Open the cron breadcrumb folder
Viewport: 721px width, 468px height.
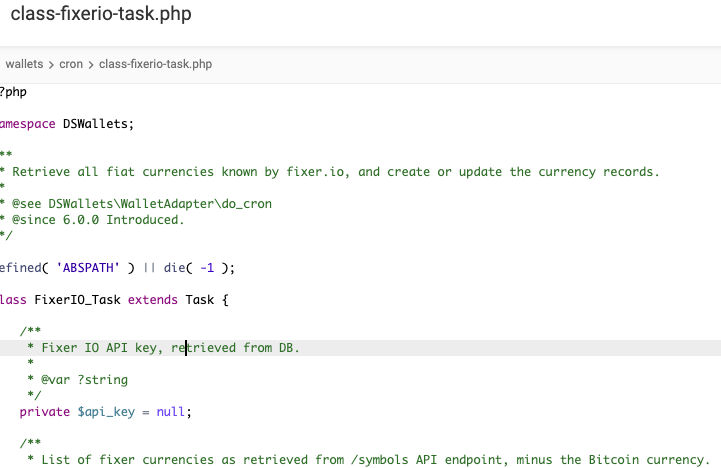(71, 64)
